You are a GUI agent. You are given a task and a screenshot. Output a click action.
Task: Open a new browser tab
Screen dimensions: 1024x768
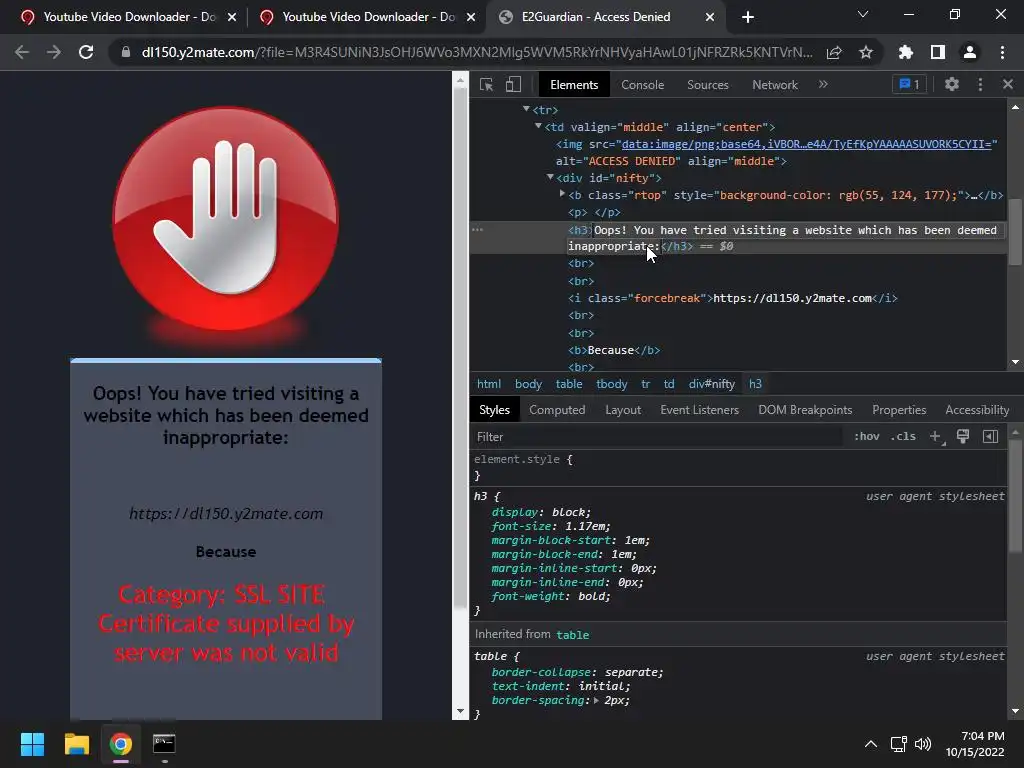[748, 17]
